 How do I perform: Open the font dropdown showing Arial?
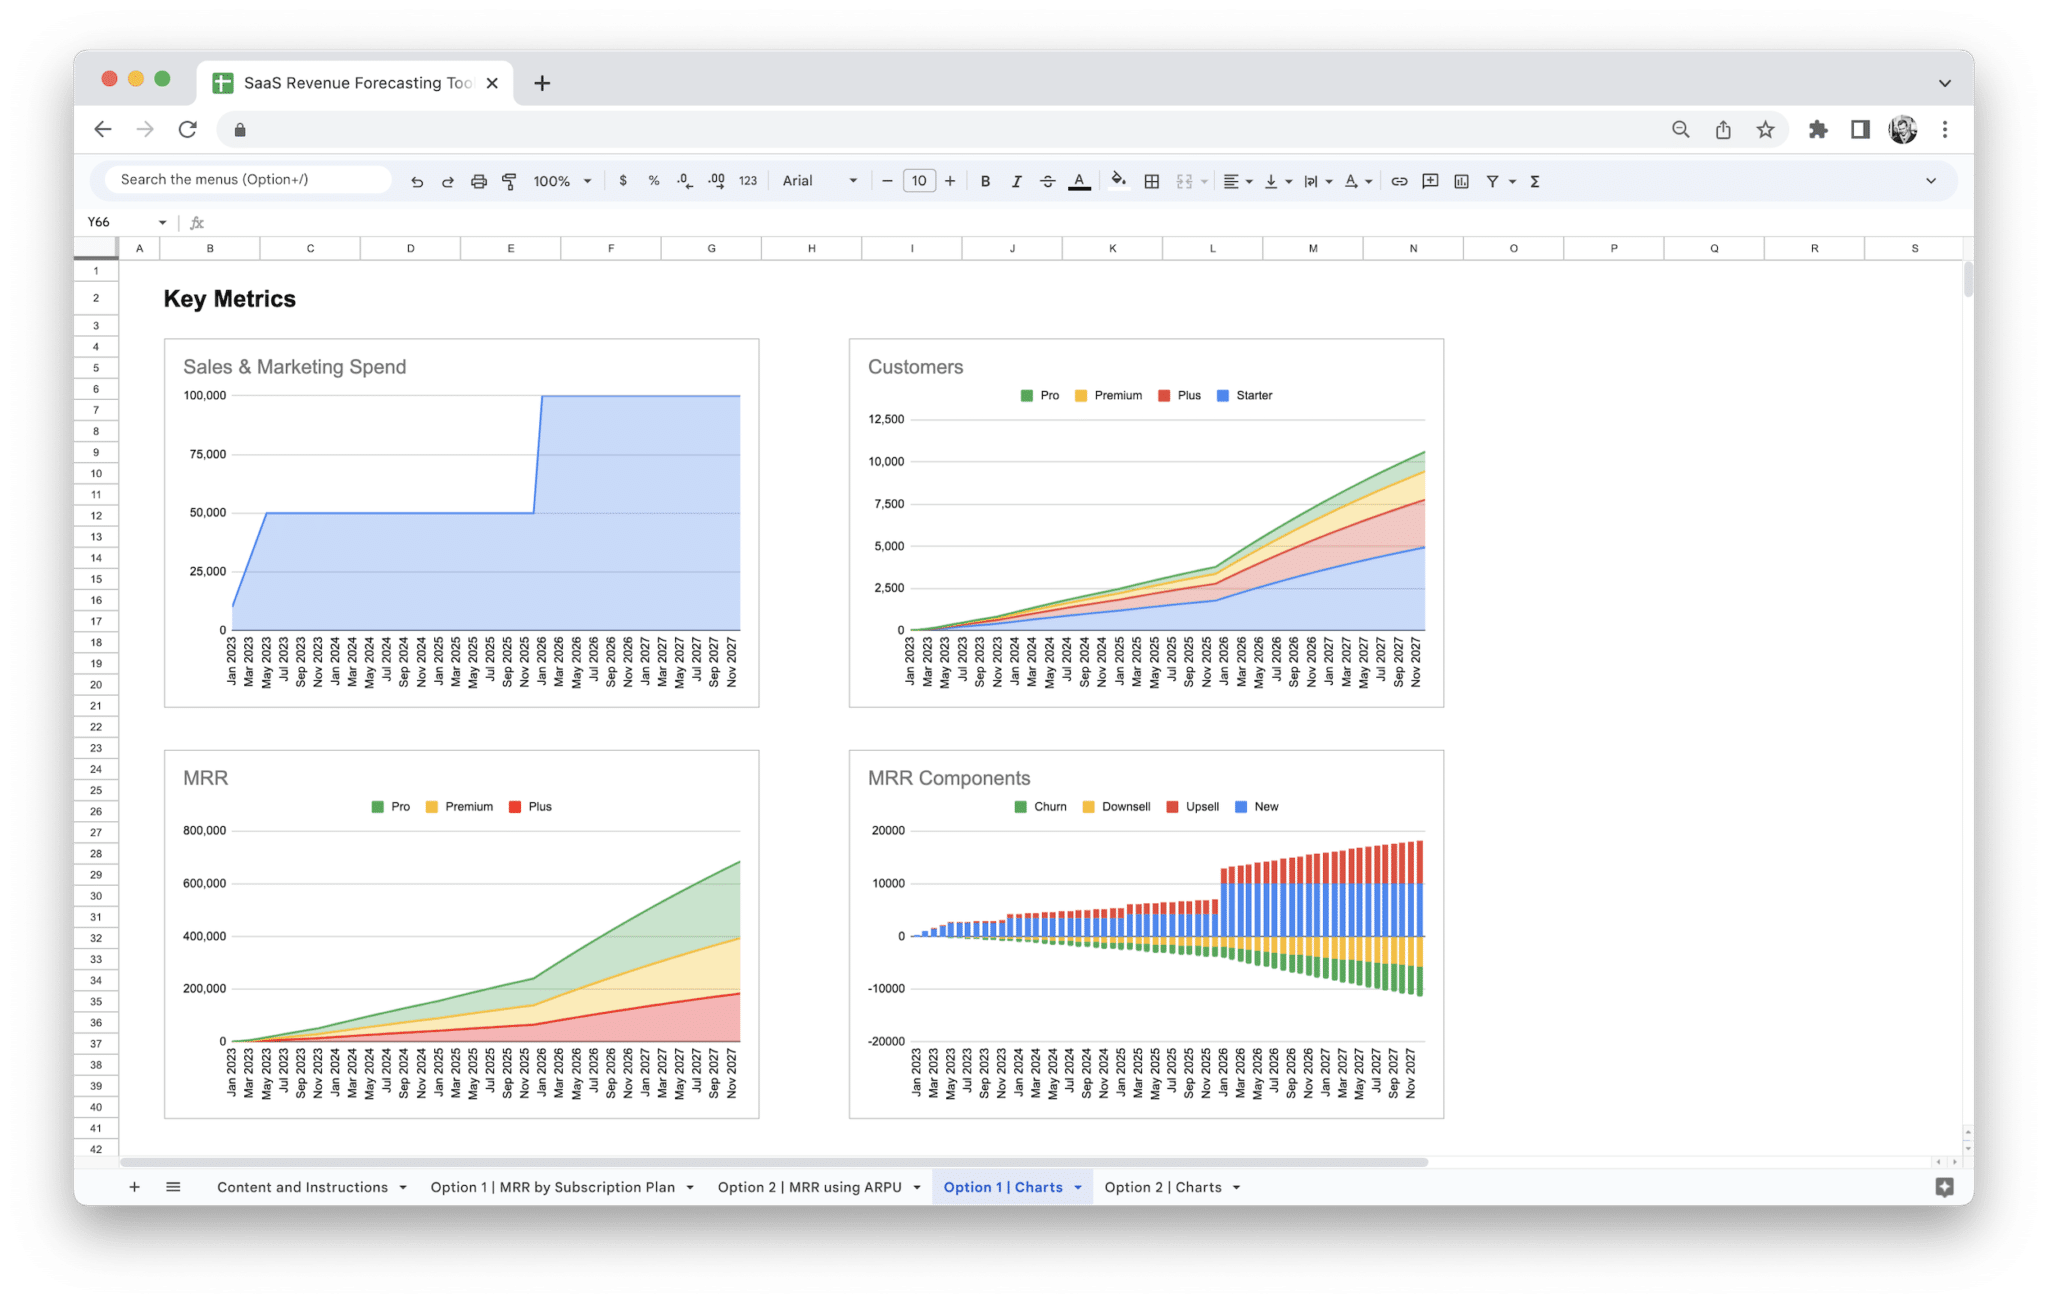tap(818, 181)
